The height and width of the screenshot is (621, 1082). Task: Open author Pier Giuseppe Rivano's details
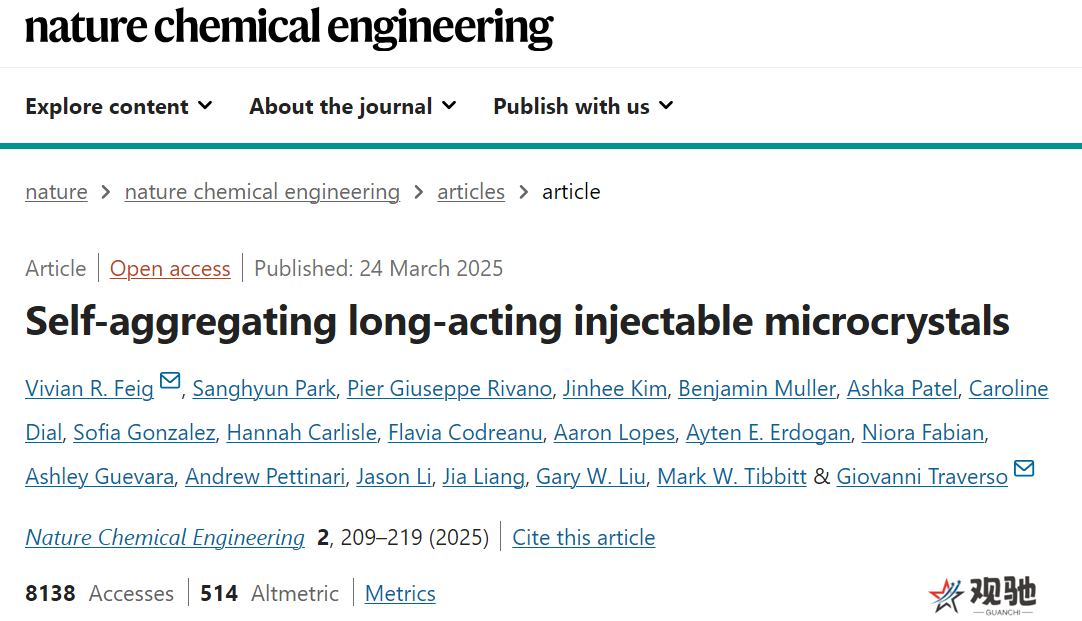[449, 388]
